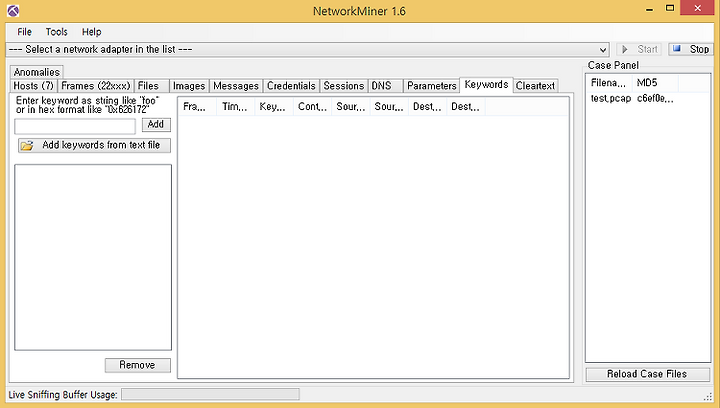The image size is (720, 408).
Task: Focus the keyword input field
Action: (x=75, y=126)
